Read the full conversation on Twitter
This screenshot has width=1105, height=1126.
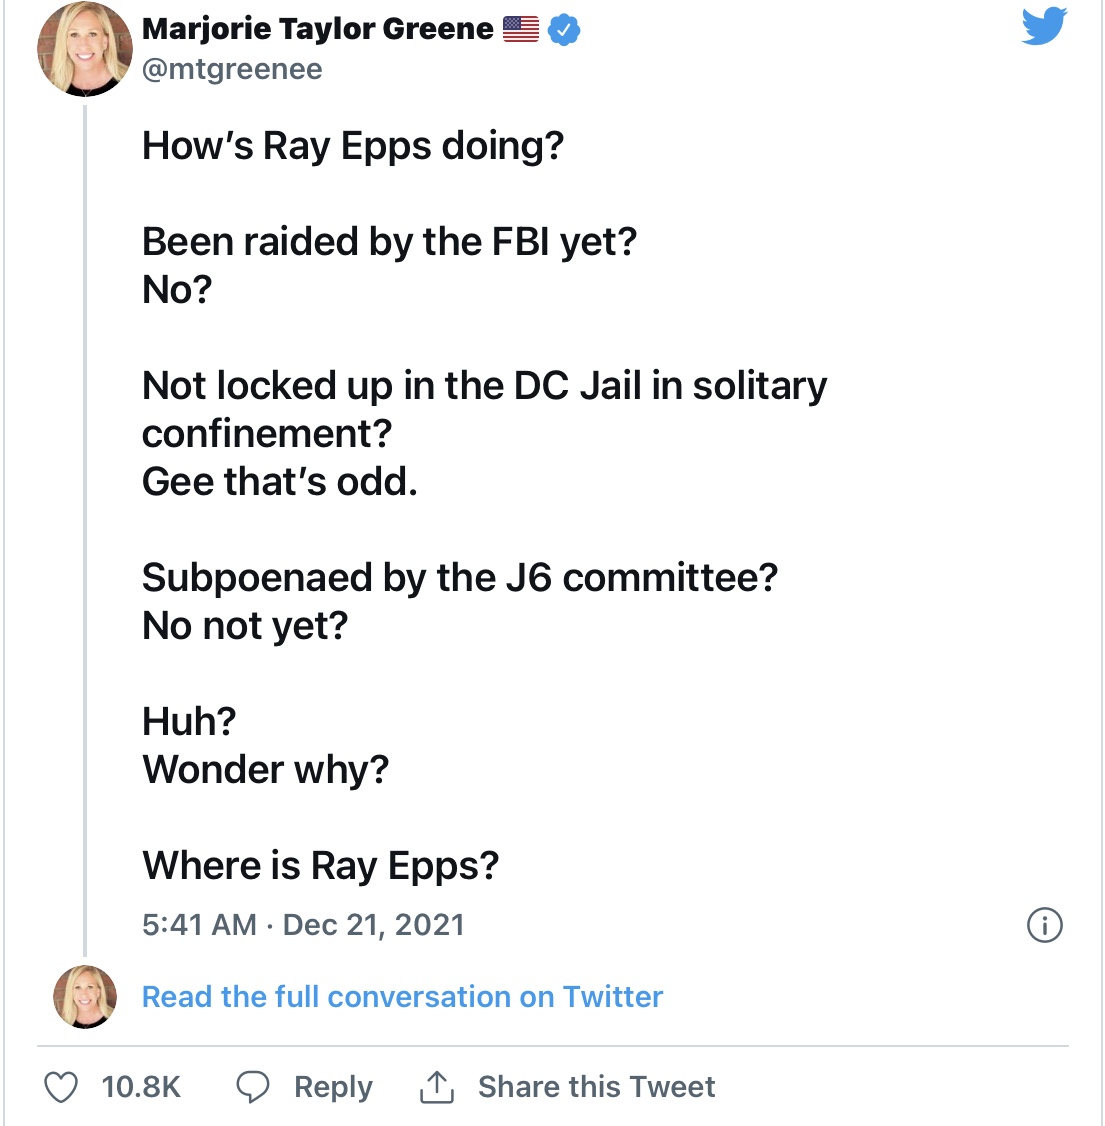pos(402,997)
